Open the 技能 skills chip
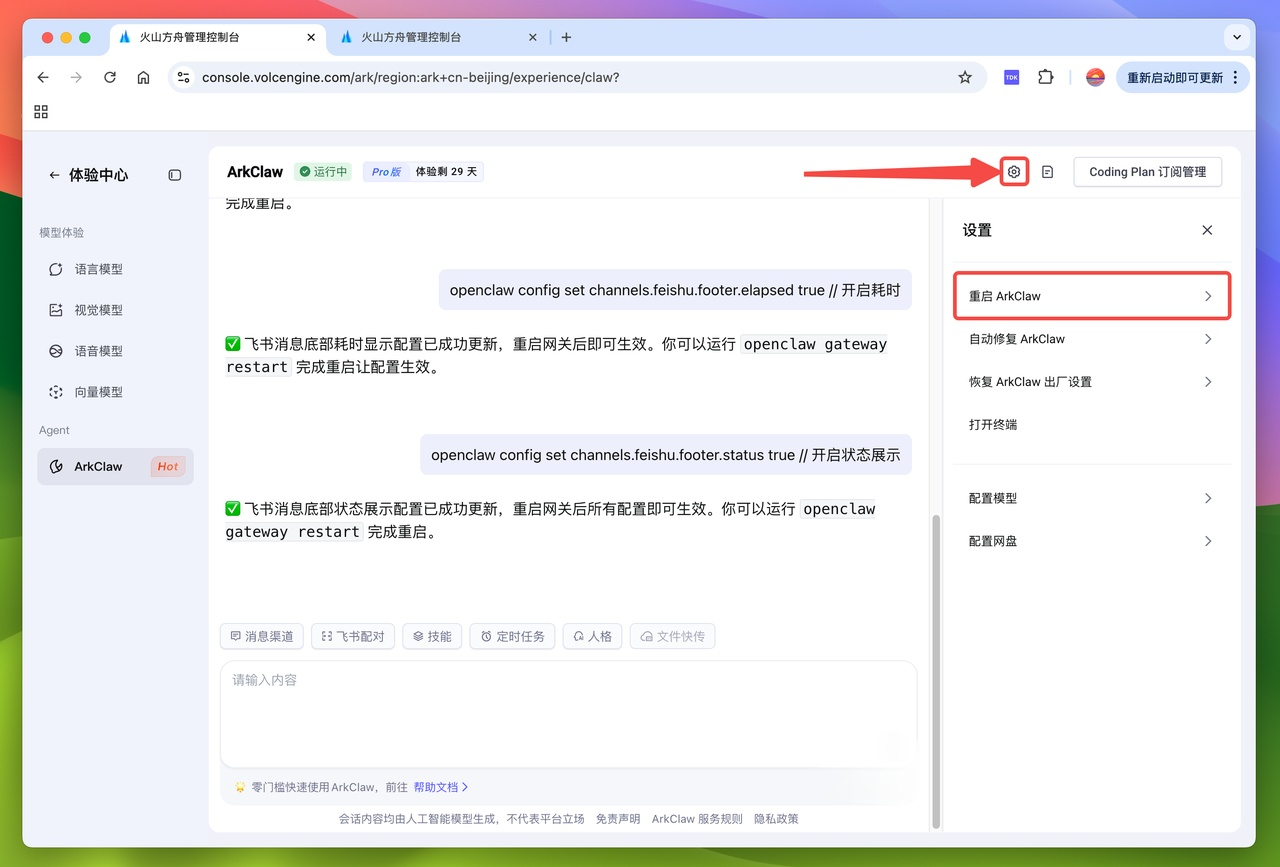The width and height of the screenshot is (1280, 867). 432,636
